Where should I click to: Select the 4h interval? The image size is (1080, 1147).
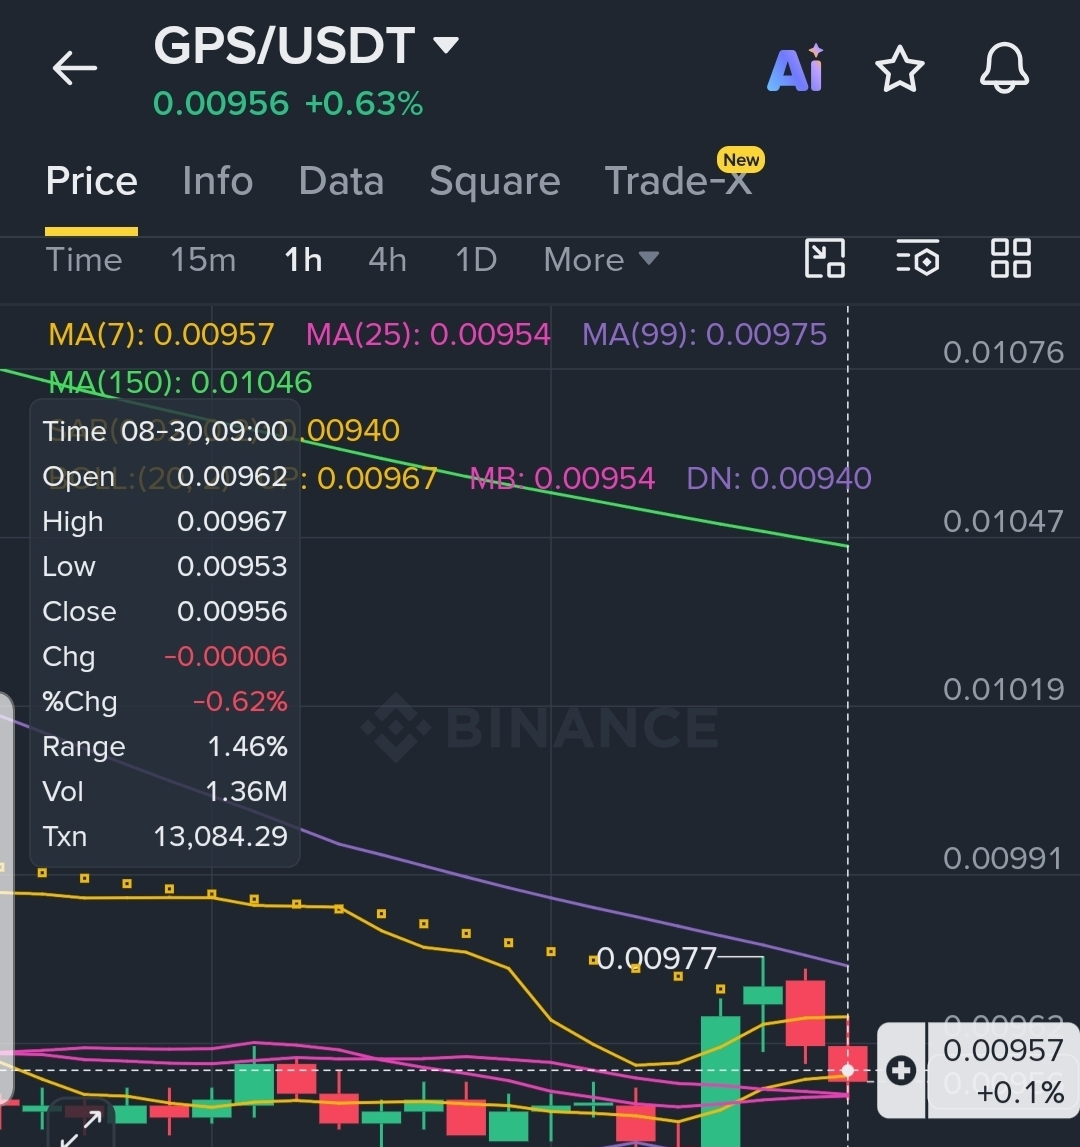point(387,260)
